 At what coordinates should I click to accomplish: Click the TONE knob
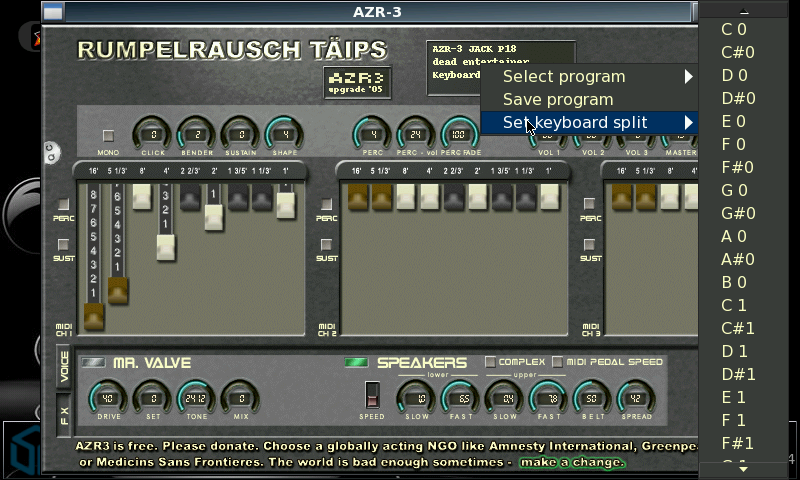(x=196, y=397)
